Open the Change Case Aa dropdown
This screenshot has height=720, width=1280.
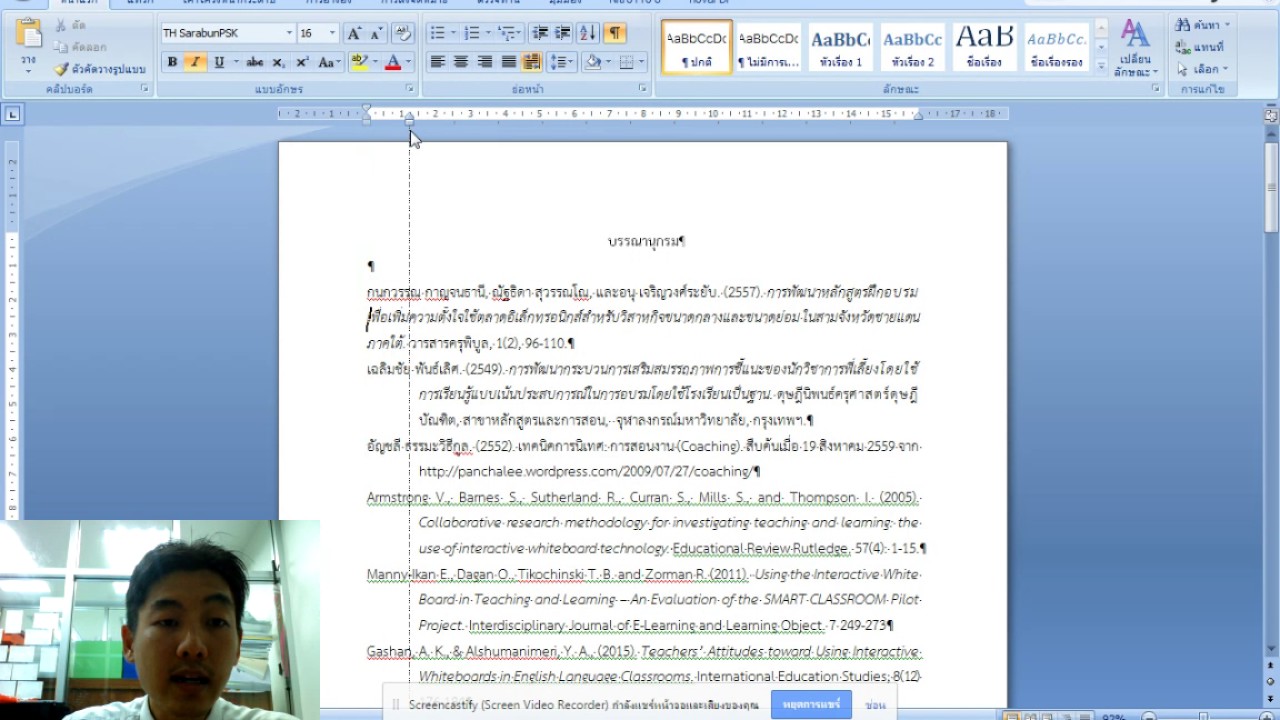click(329, 62)
